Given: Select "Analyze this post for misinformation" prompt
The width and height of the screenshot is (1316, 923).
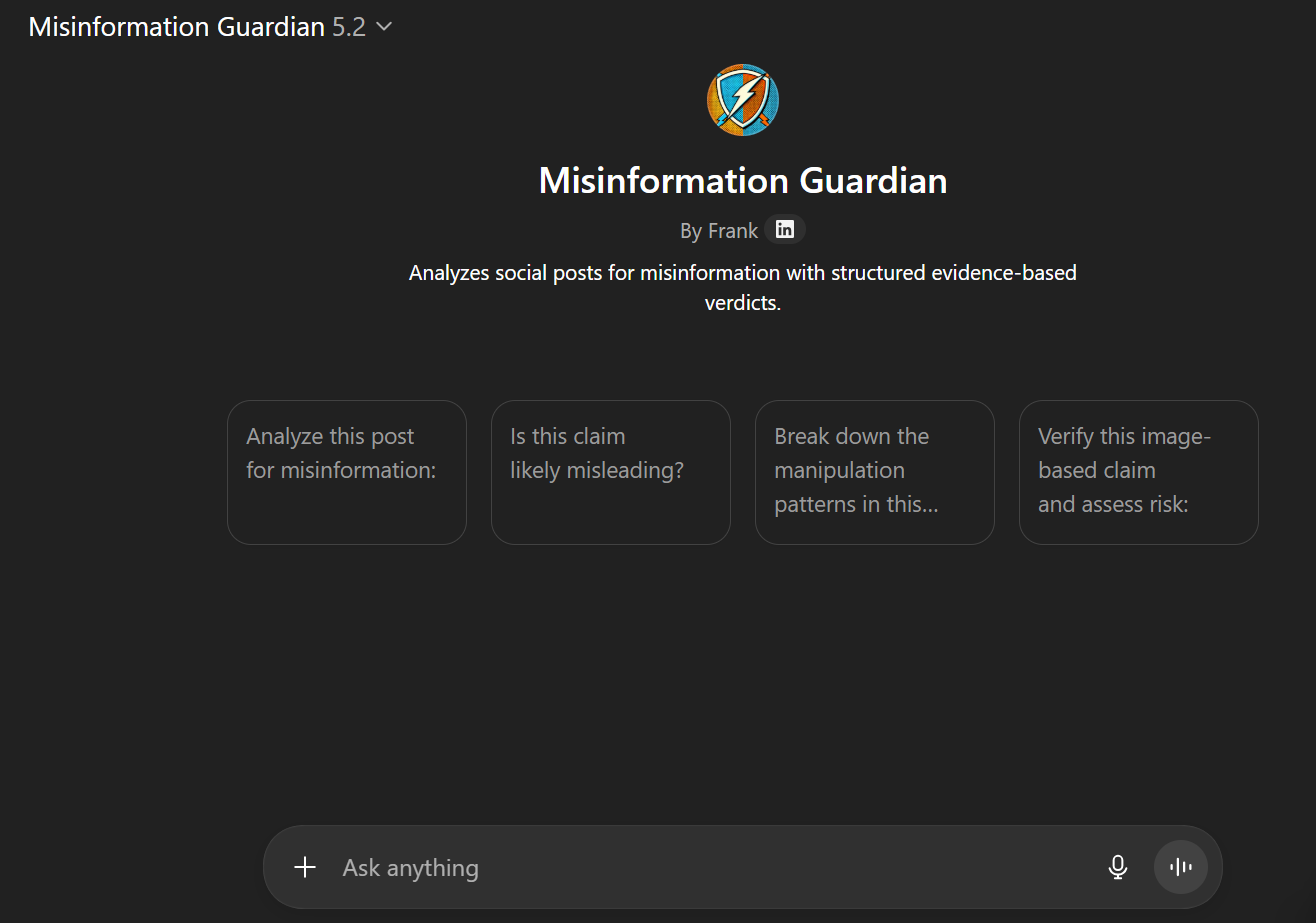Looking at the screenshot, I should tap(346, 472).
